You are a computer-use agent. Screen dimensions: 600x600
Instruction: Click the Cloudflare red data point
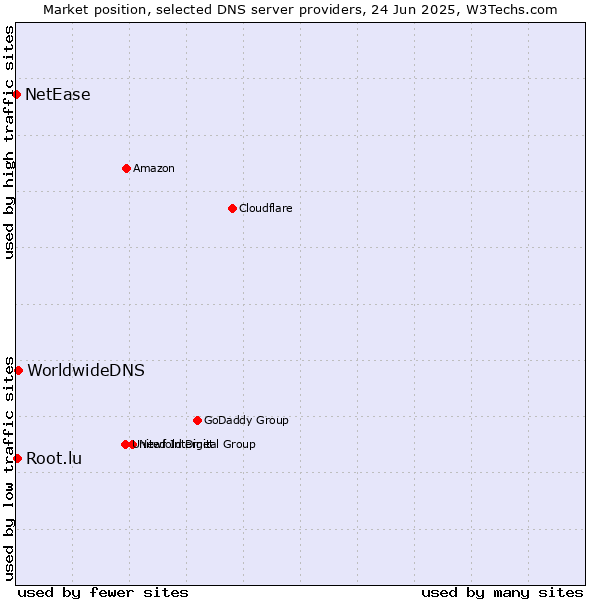pos(232,209)
